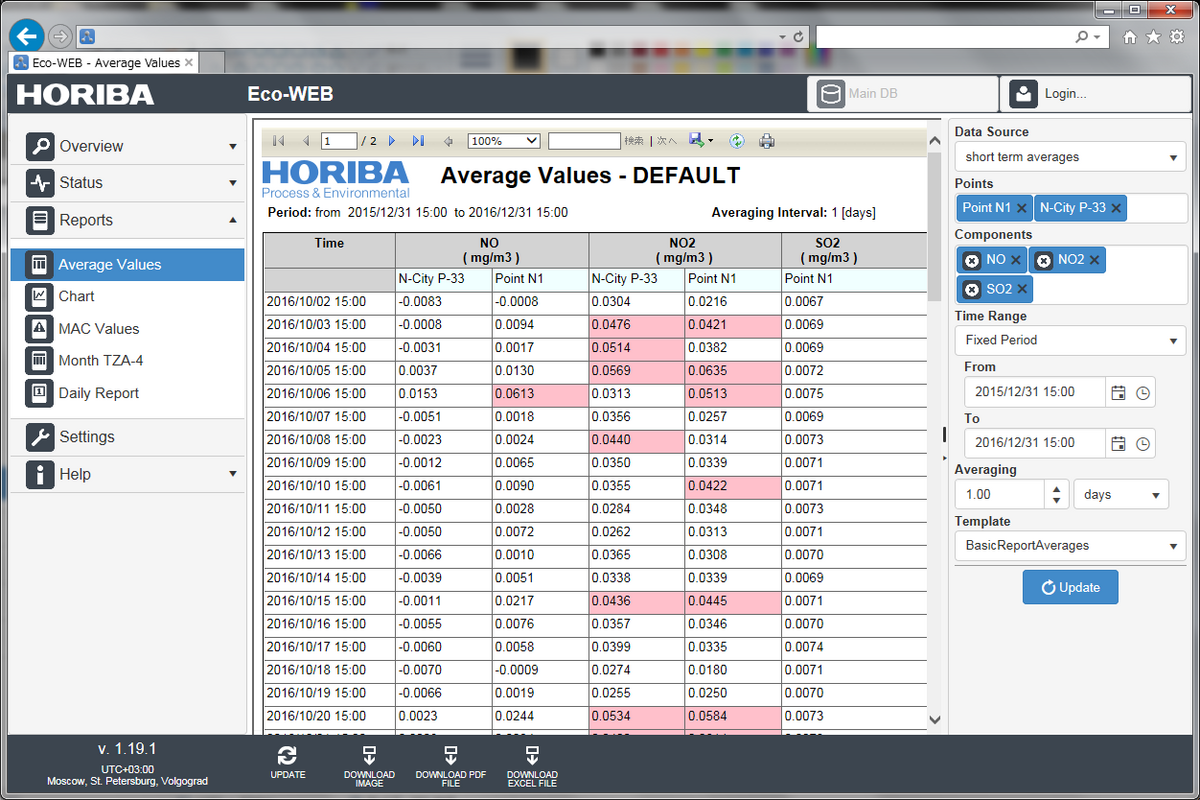Go to first report page

pos(278,141)
